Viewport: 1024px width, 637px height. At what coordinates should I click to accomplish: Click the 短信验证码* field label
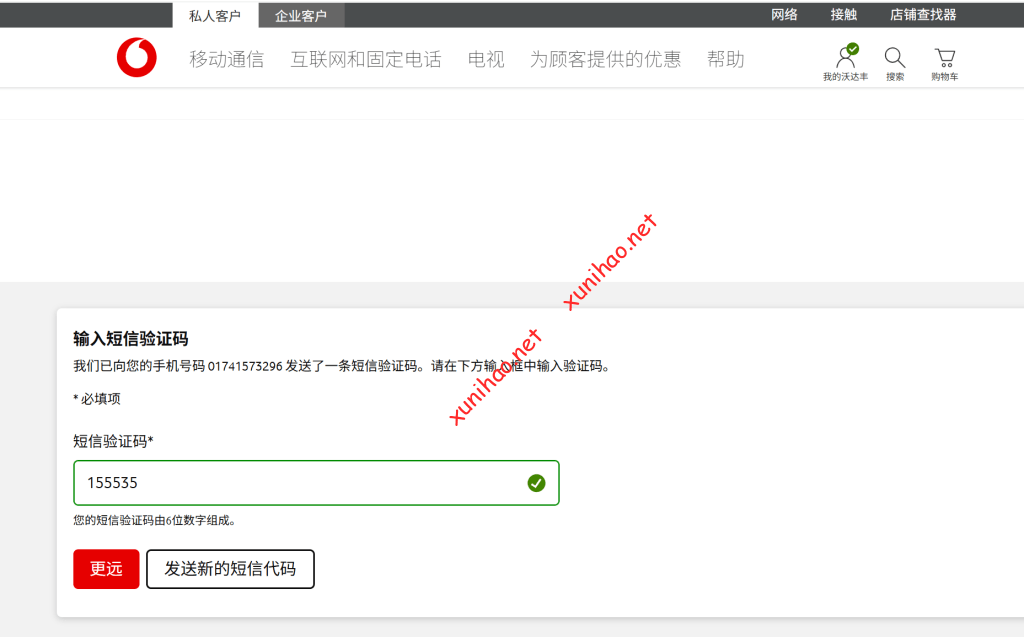tap(113, 441)
